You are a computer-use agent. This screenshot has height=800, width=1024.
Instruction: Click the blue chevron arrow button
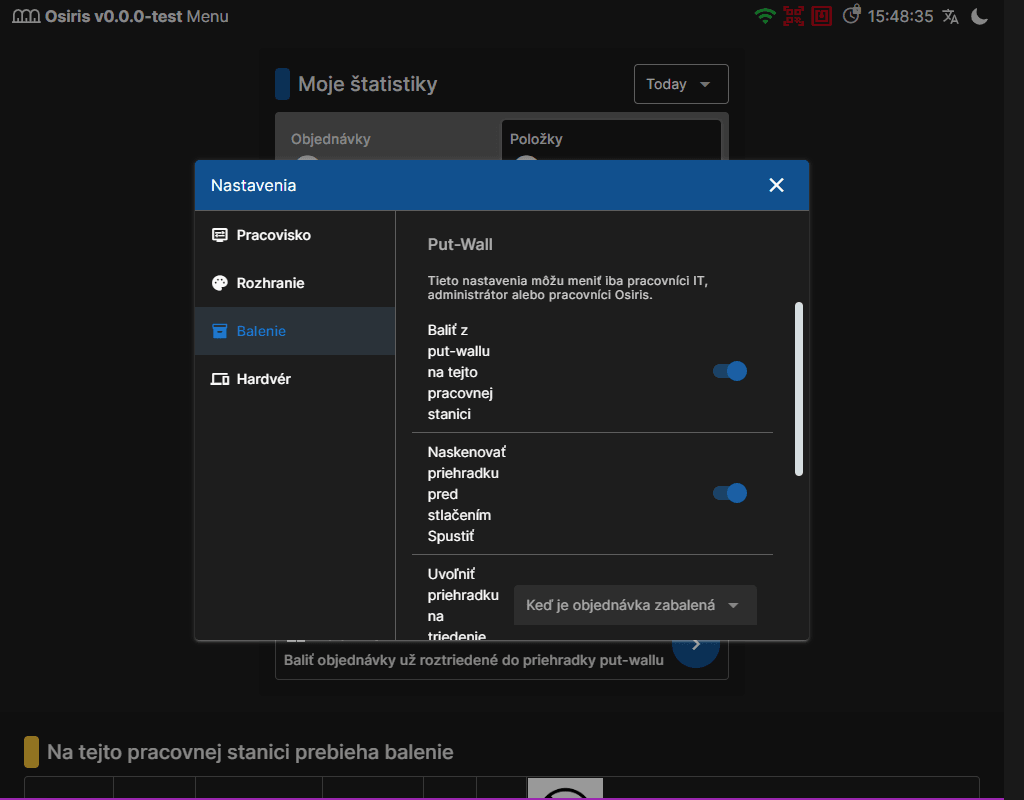pos(696,645)
